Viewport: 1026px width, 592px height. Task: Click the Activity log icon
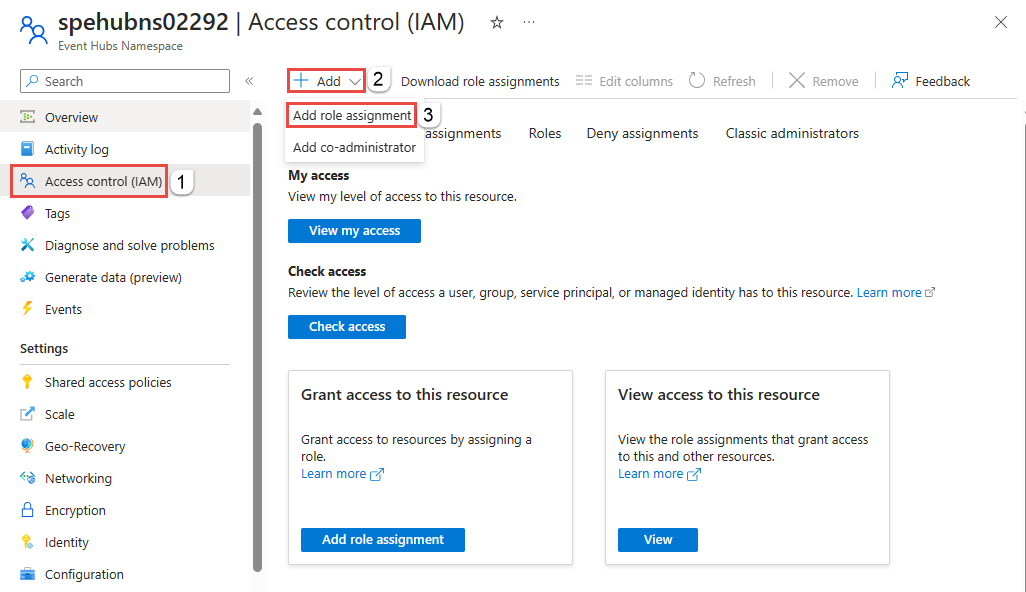click(x=27, y=149)
